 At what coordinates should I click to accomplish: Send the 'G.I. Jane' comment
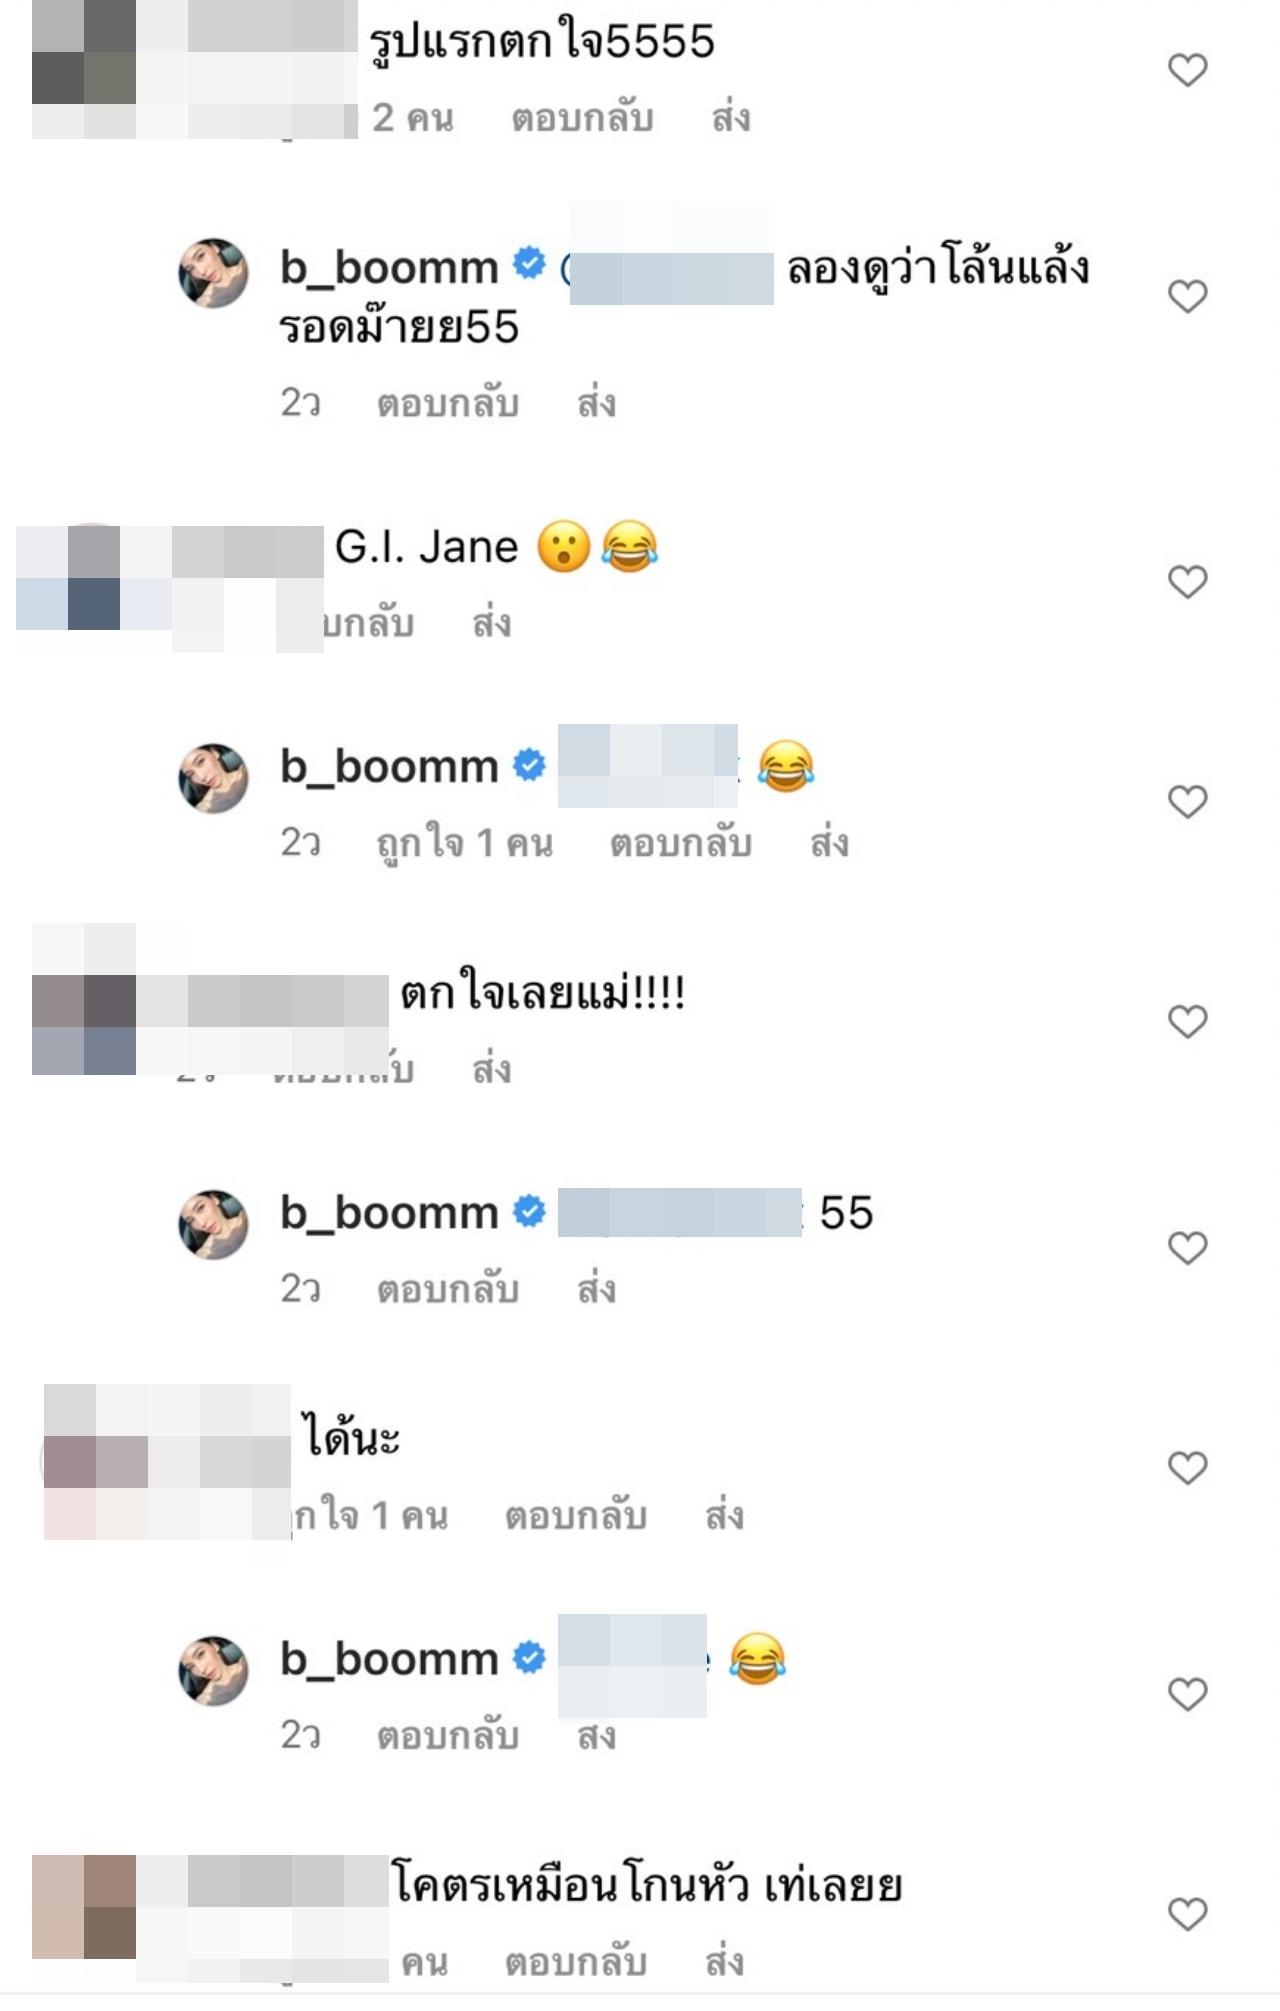coord(491,623)
